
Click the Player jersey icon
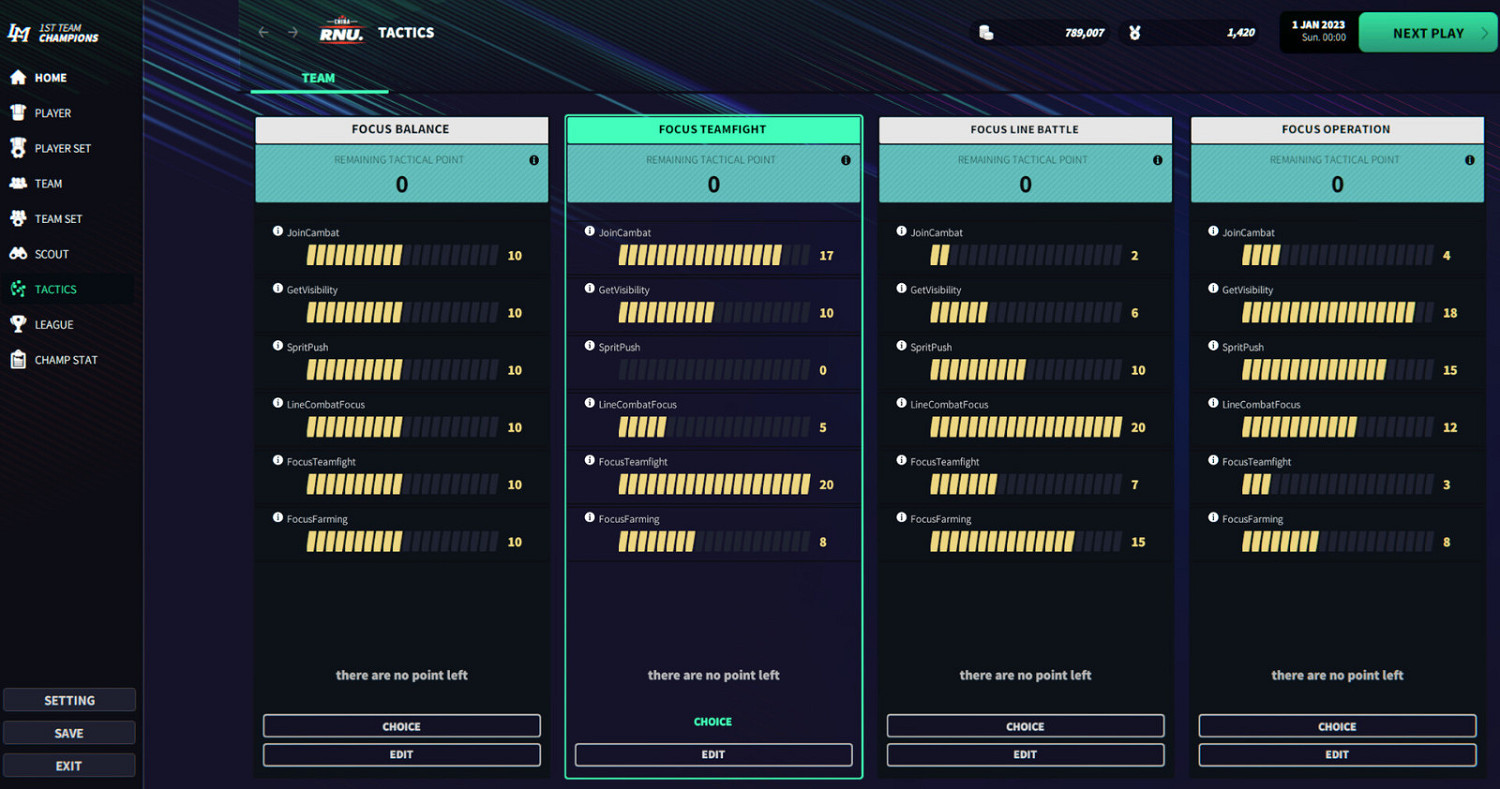[x=17, y=113]
